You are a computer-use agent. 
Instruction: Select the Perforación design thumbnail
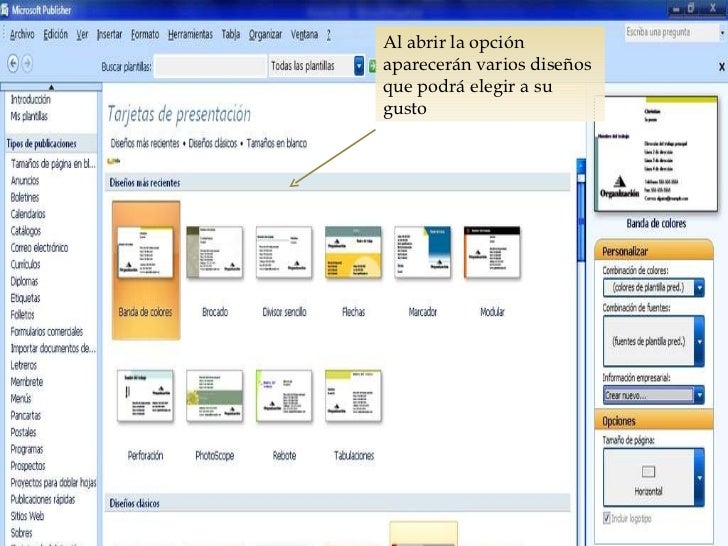pos(145,396)
